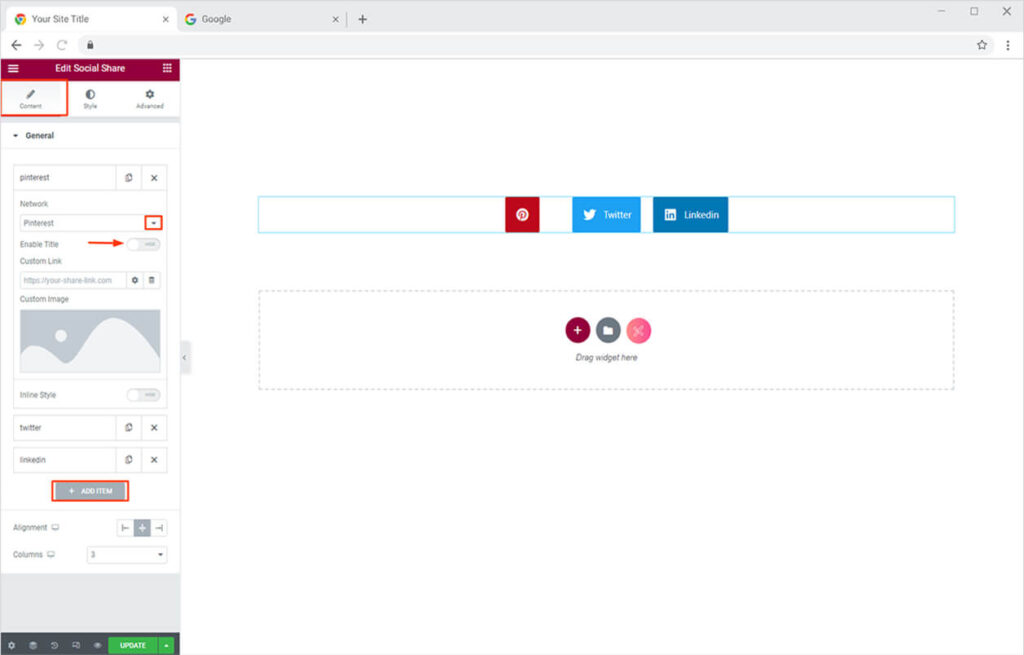
Task: Clear the Custom Link with trash icon
Action: pyautogui.click(x=152, y=280)
